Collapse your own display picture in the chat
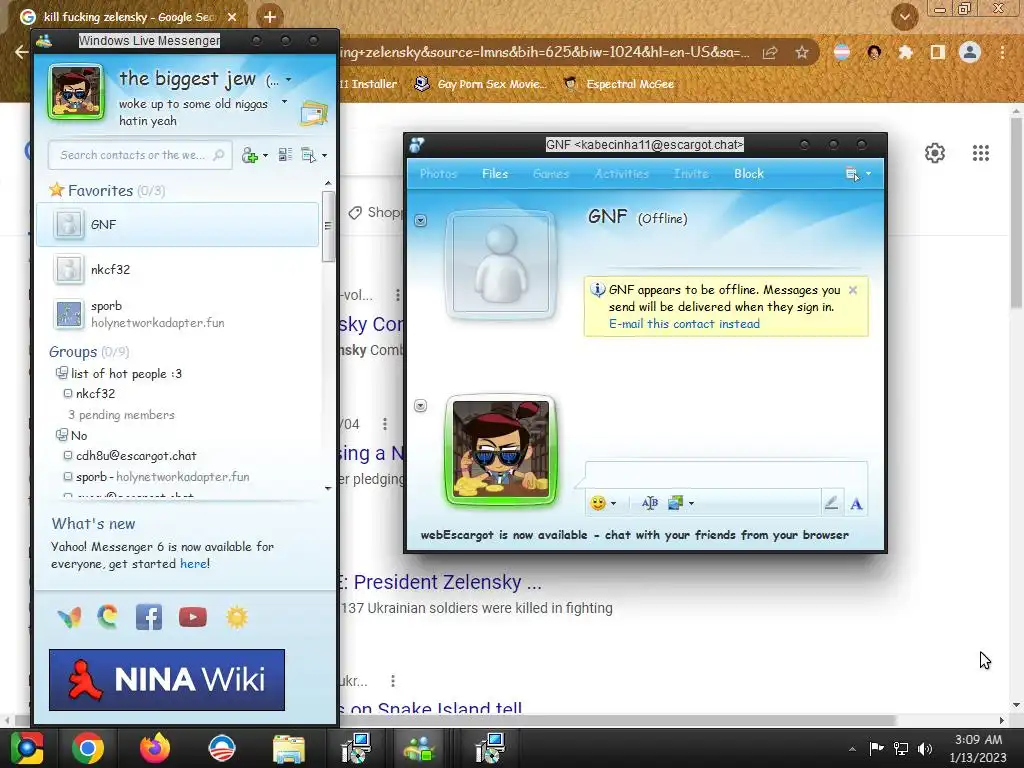The width and height of the screenshot is (1024, 768). pyautogui.click(x=421, y=406)
